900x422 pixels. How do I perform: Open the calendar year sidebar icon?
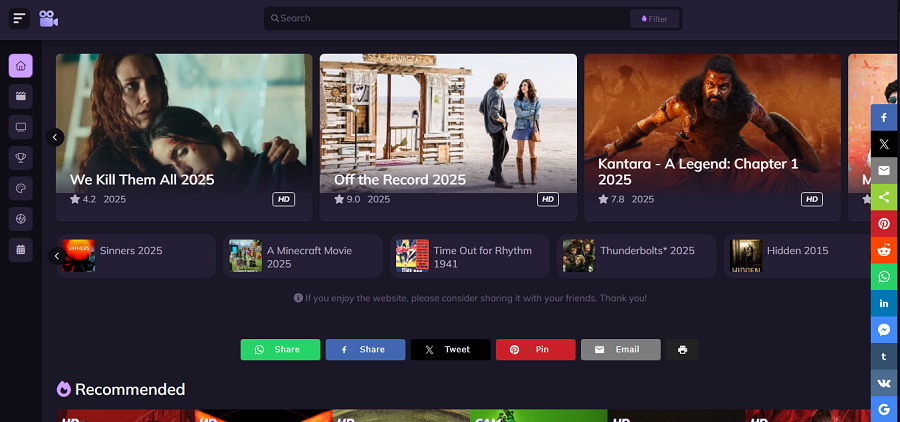21,249
